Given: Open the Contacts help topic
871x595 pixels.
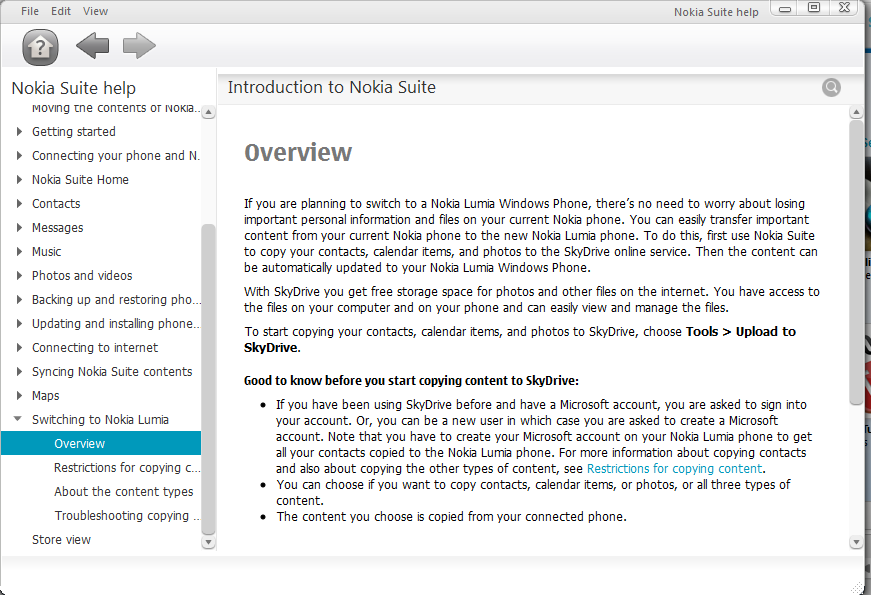Looking at the screenshot, I should click(56, 203).
